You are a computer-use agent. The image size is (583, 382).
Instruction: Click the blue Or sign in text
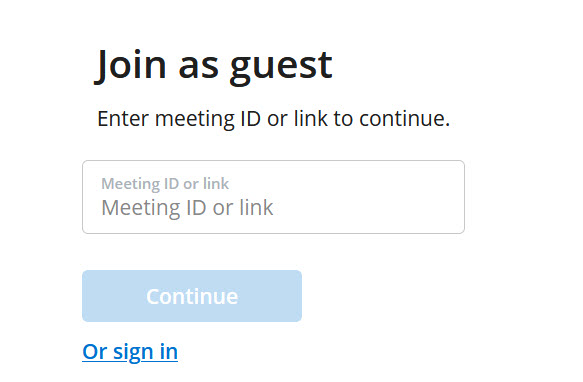(130, 351)
